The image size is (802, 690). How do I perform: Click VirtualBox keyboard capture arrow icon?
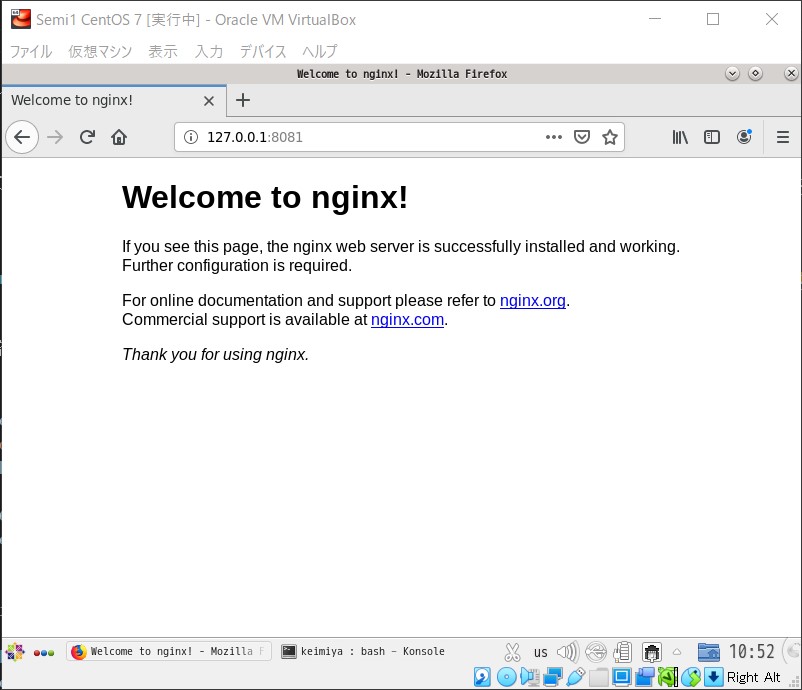tap(713, 677)
